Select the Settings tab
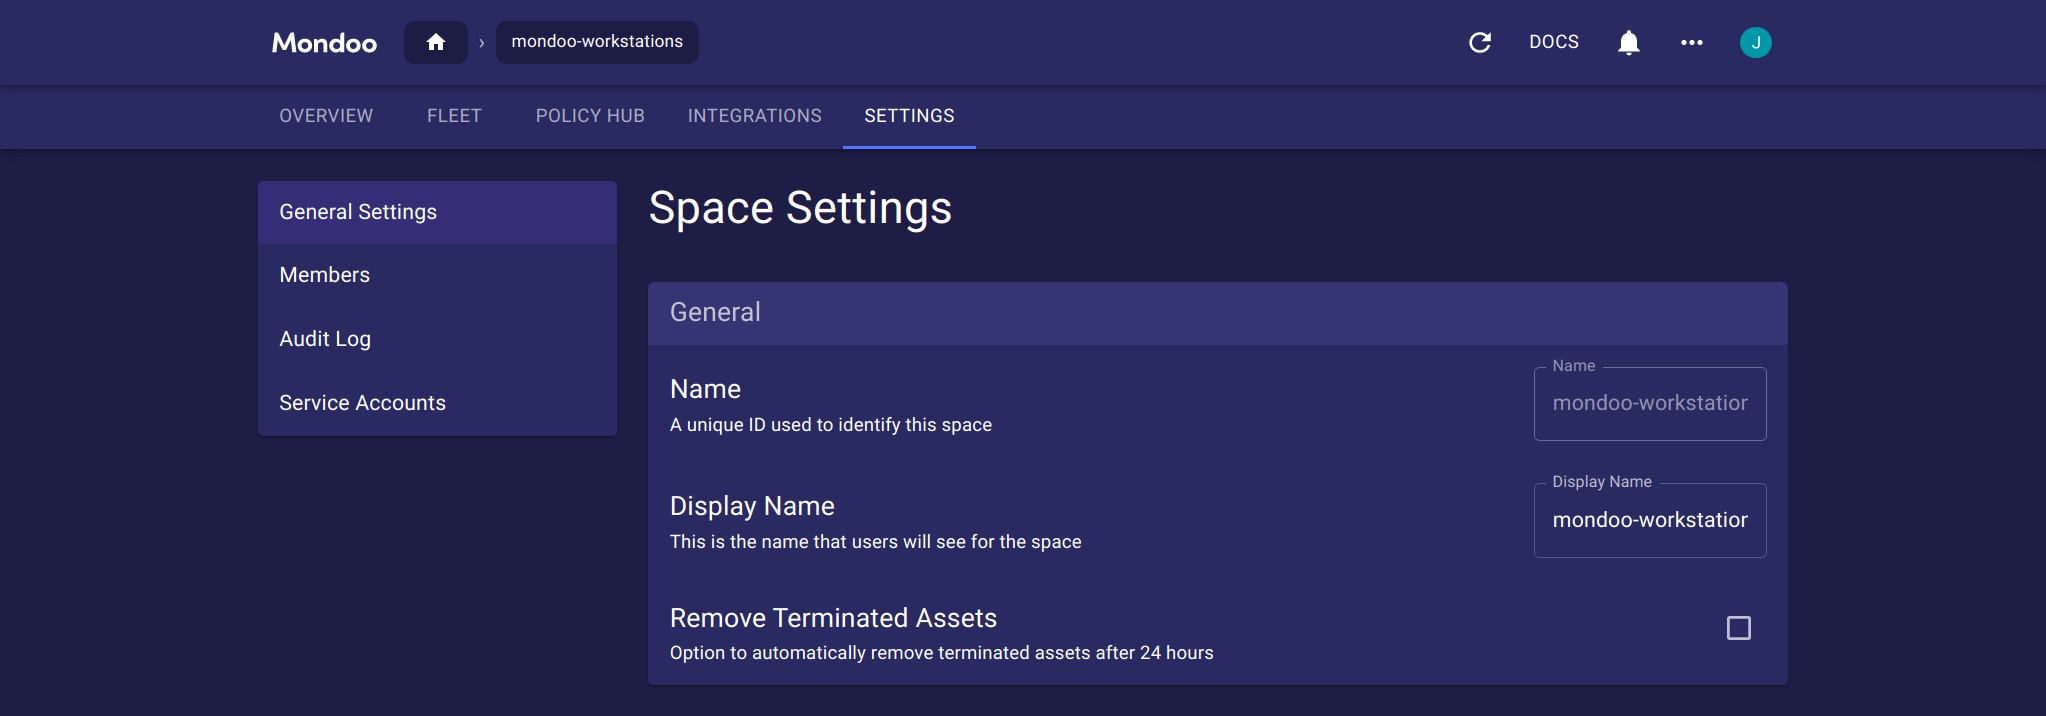The height and width of the screenshot is (716, 2046). point(909,116)
